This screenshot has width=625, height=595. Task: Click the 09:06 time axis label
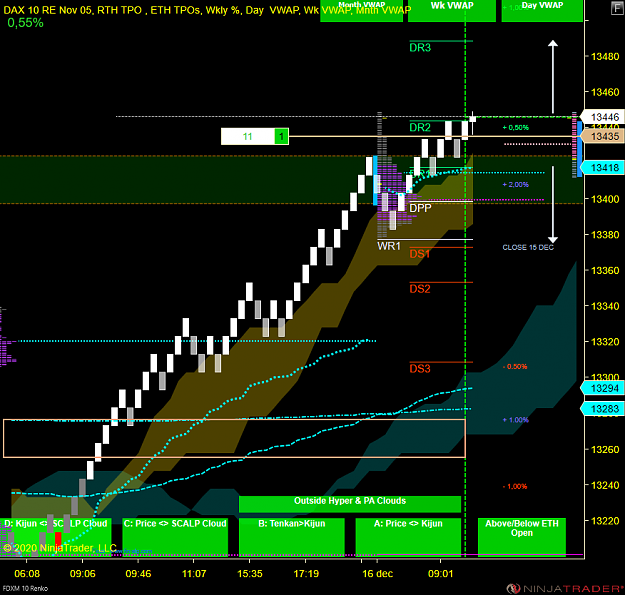tap(83, 574)
